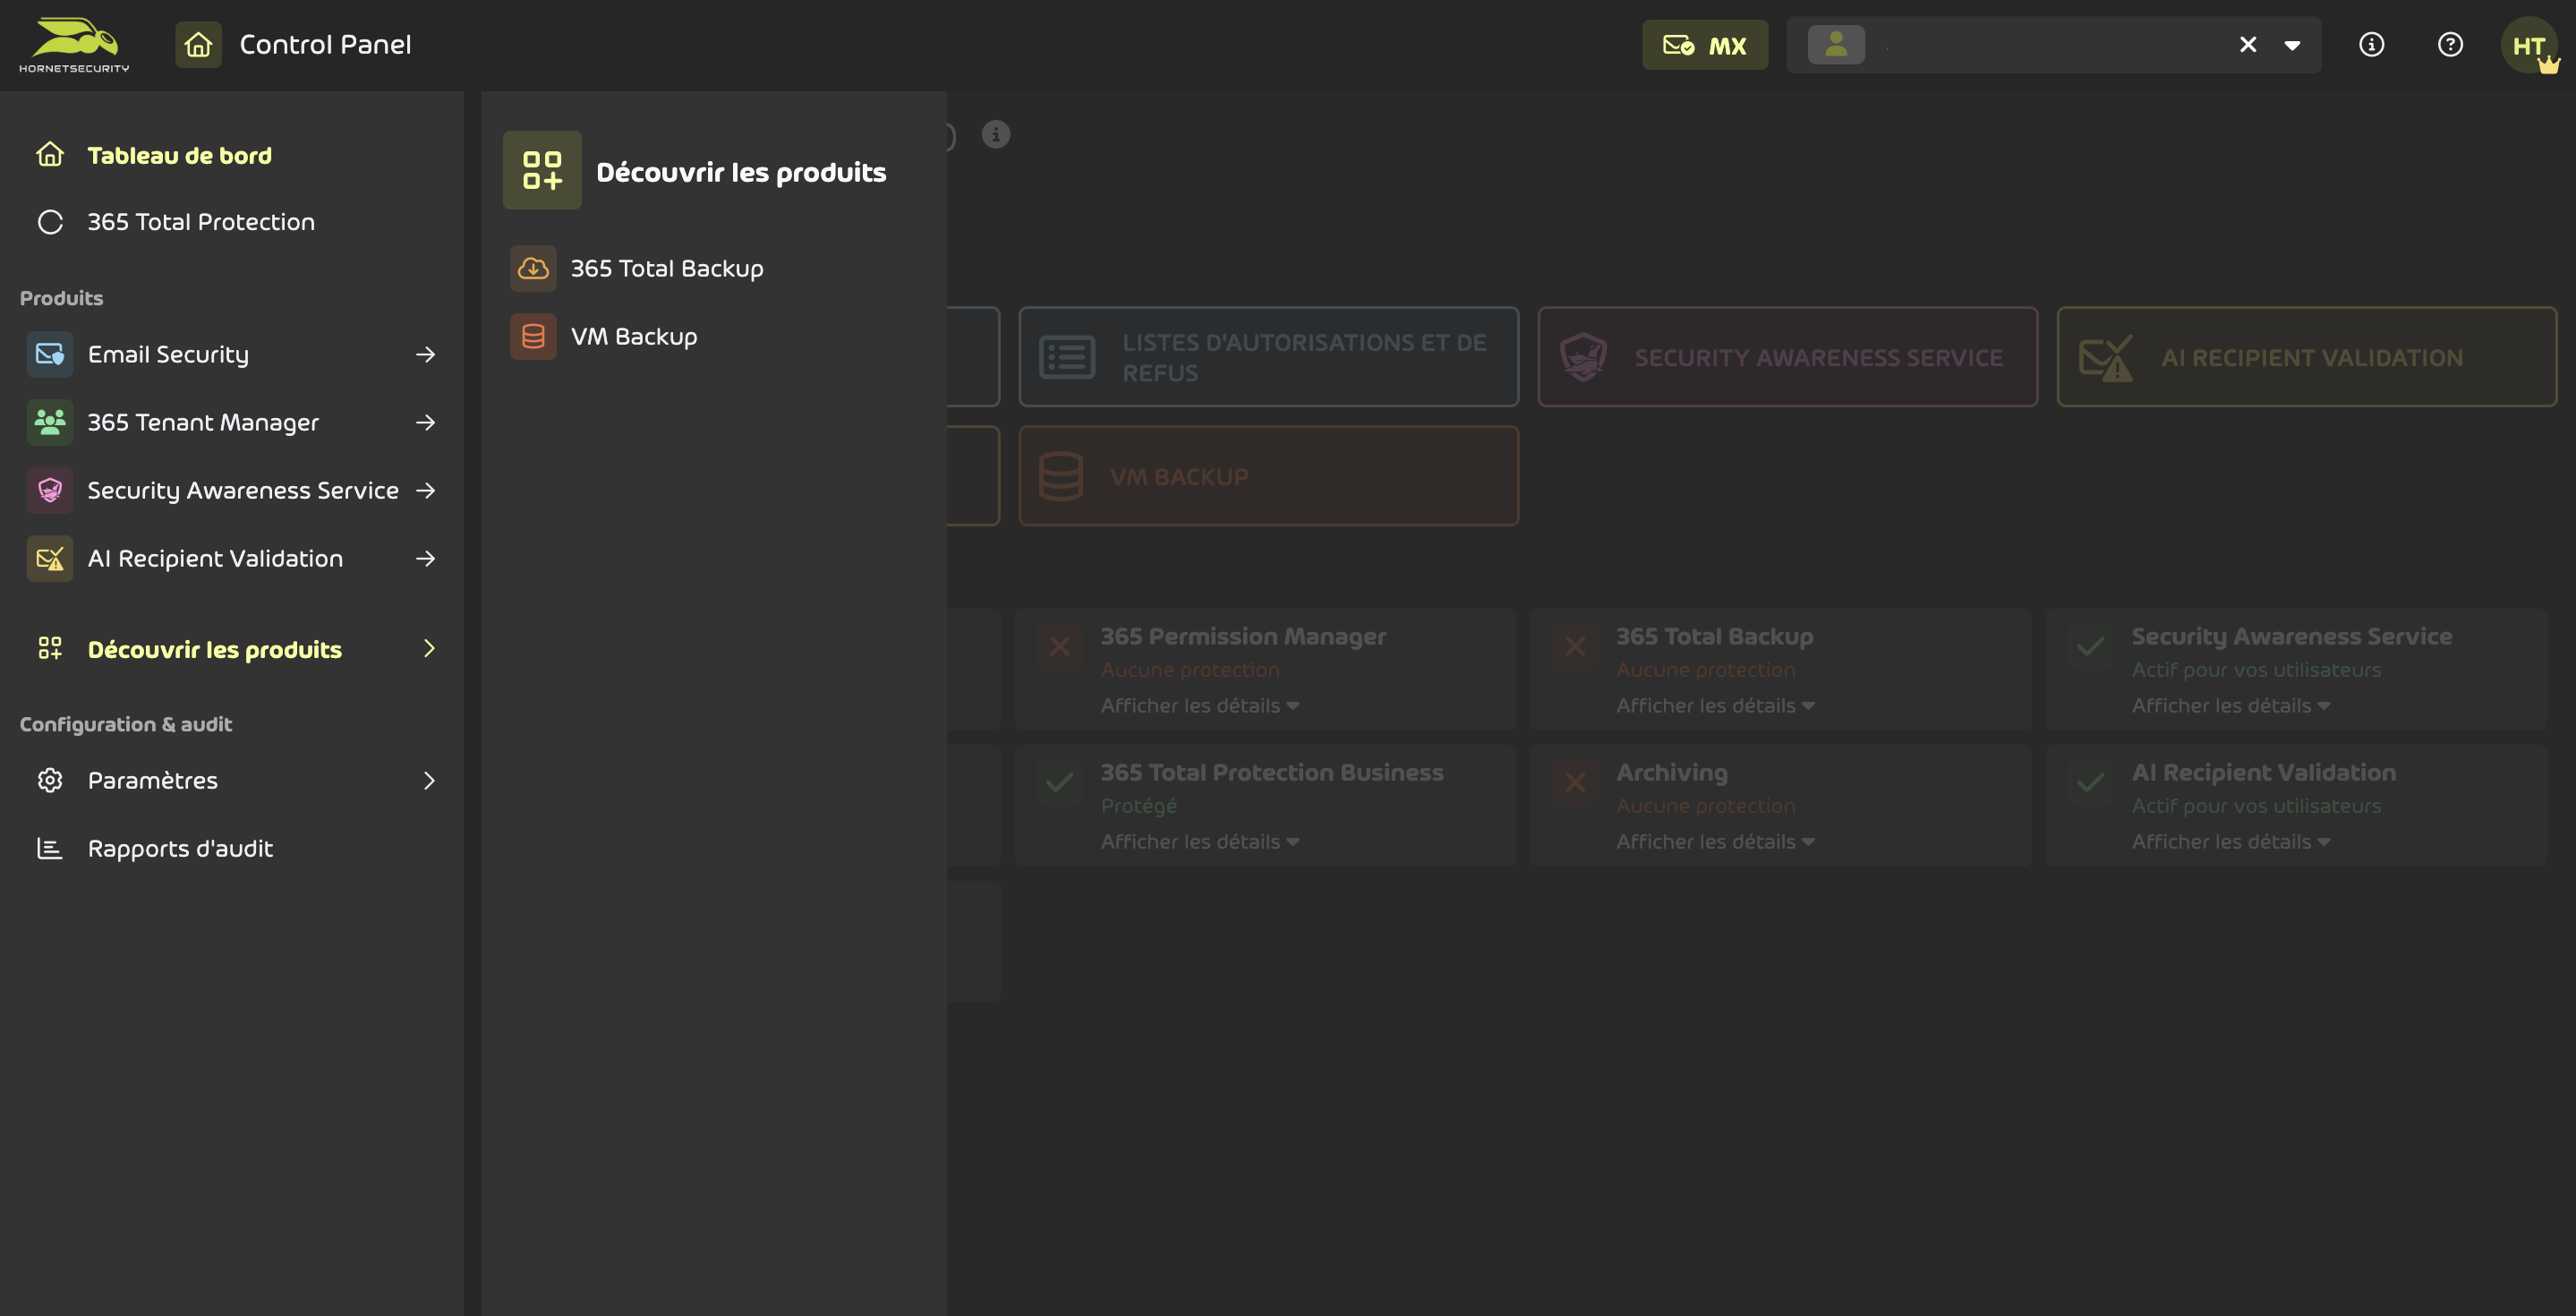Click the Hornetsecurity logo

[x=74, y=45]
